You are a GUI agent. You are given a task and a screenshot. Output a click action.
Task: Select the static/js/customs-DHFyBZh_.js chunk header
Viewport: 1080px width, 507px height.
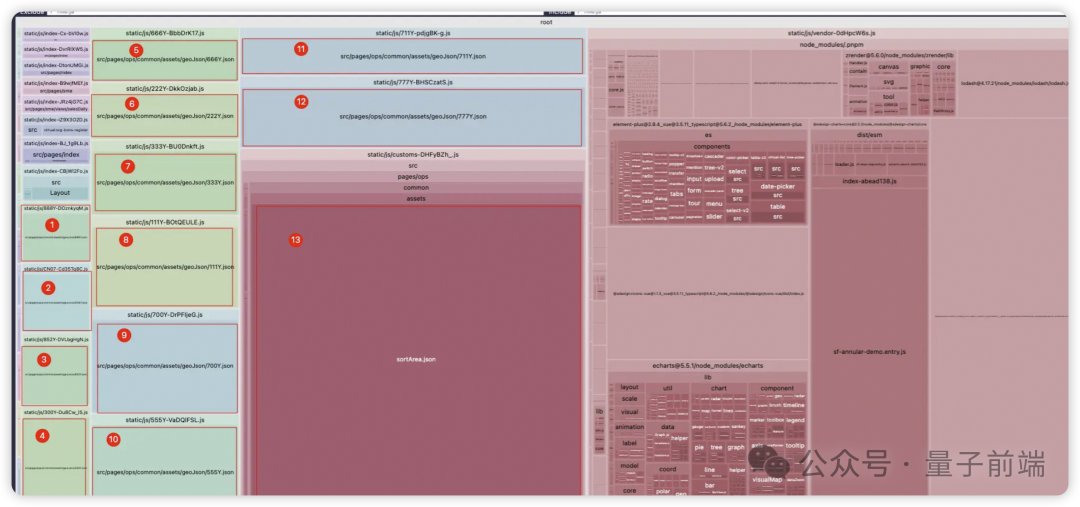413,155
